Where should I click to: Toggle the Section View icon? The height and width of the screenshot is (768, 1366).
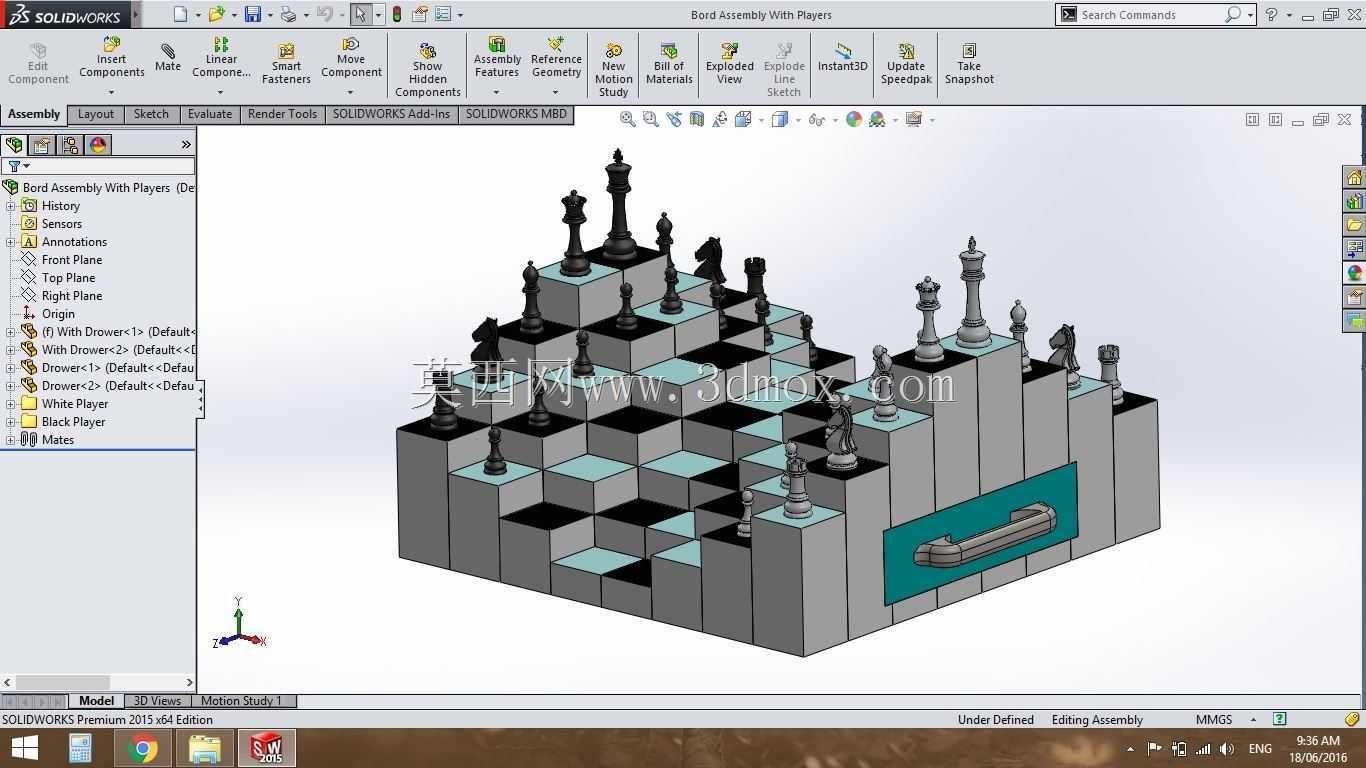point(697,119)
